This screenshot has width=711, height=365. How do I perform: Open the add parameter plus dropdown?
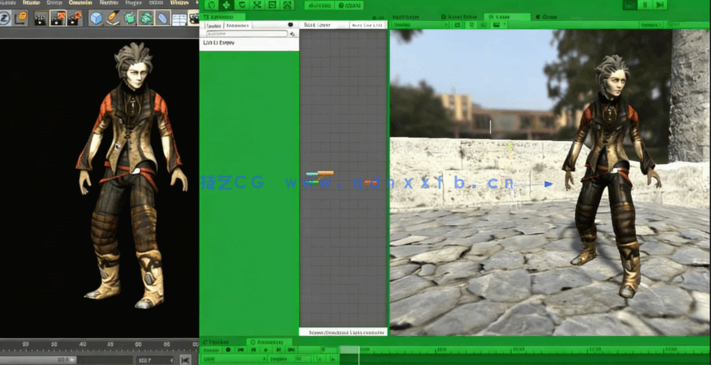(x=292, y=34)
